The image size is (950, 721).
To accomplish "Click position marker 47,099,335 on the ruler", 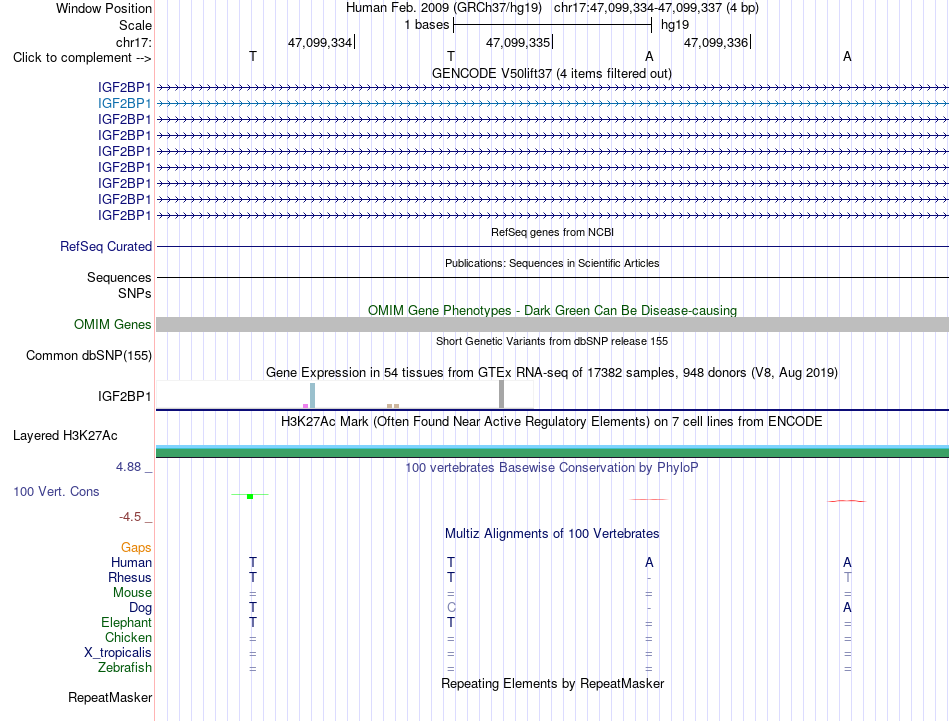I will coord(518,42).
